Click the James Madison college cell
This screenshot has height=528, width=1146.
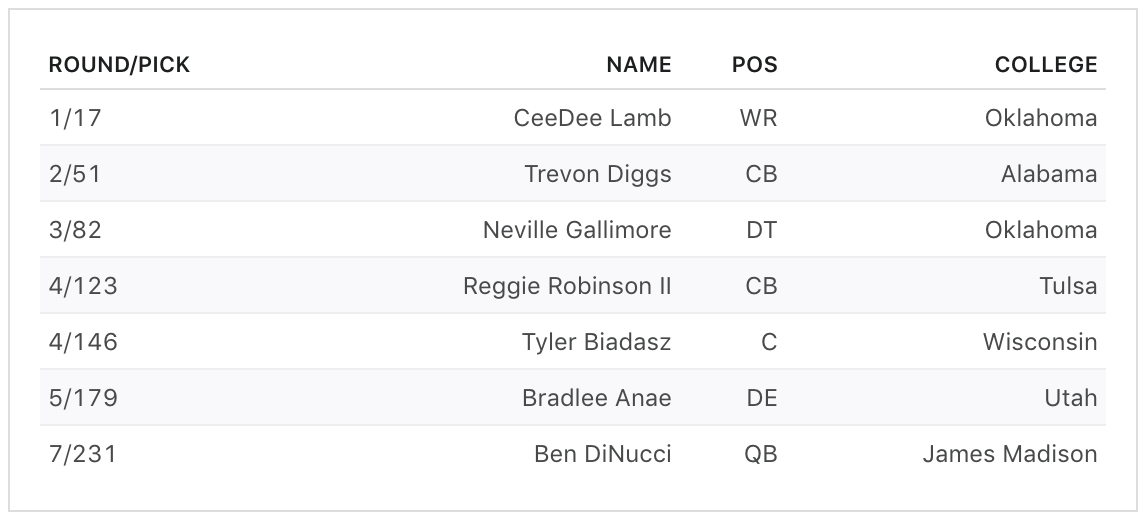tap(1009, 454)
